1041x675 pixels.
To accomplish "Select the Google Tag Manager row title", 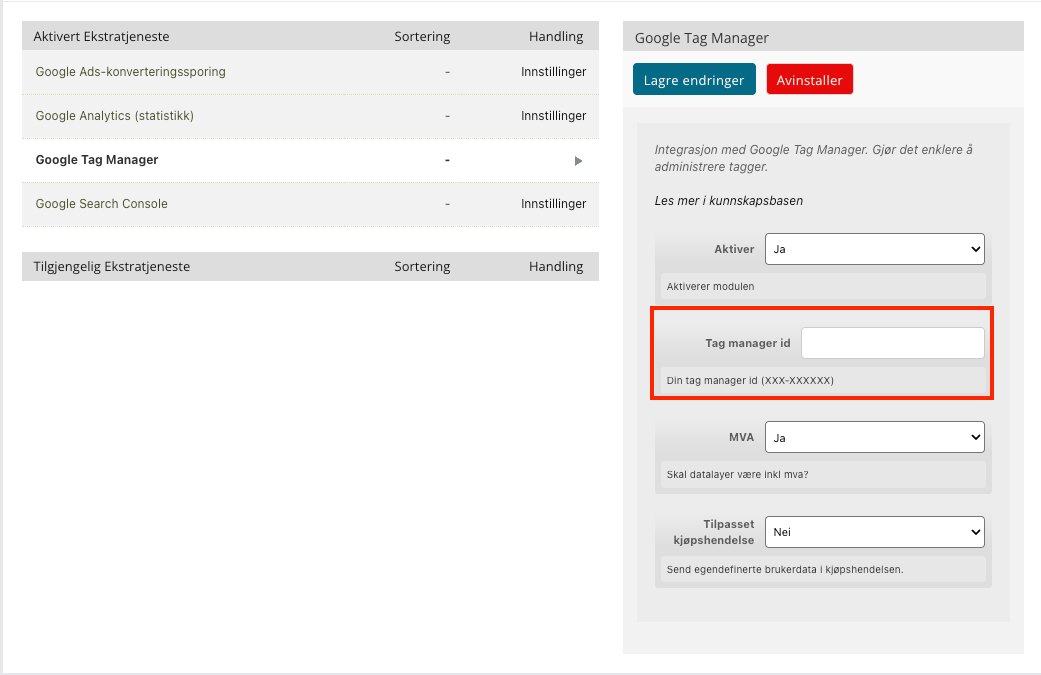I will (97, 160).
